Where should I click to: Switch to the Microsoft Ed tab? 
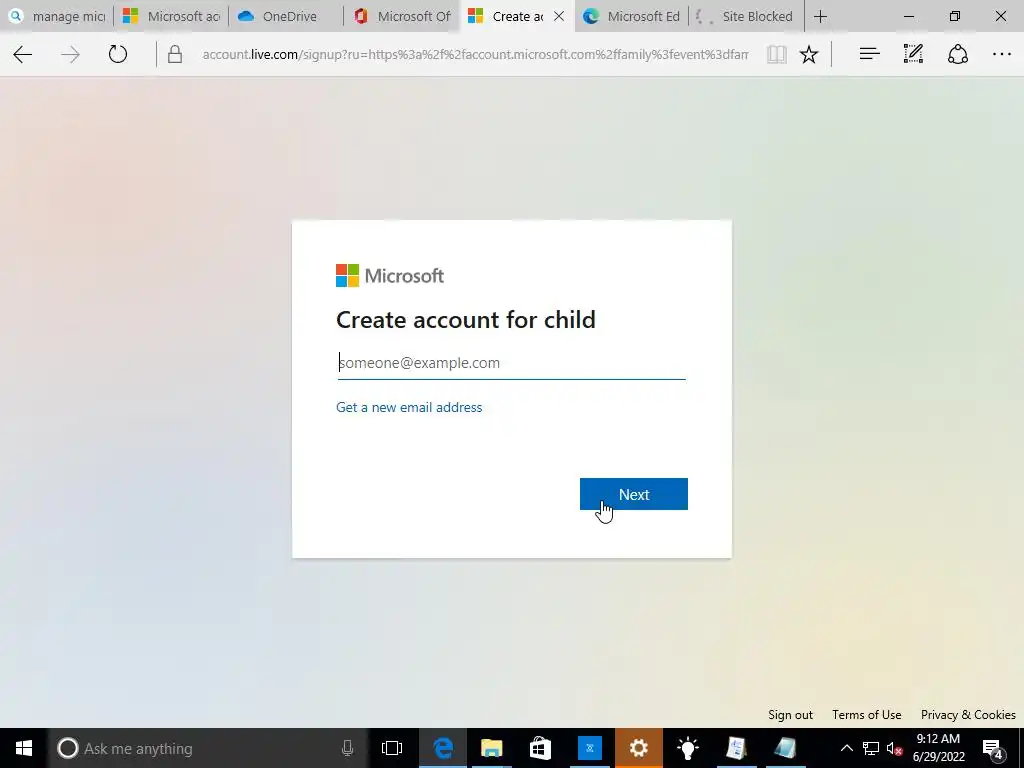[632, 16]
